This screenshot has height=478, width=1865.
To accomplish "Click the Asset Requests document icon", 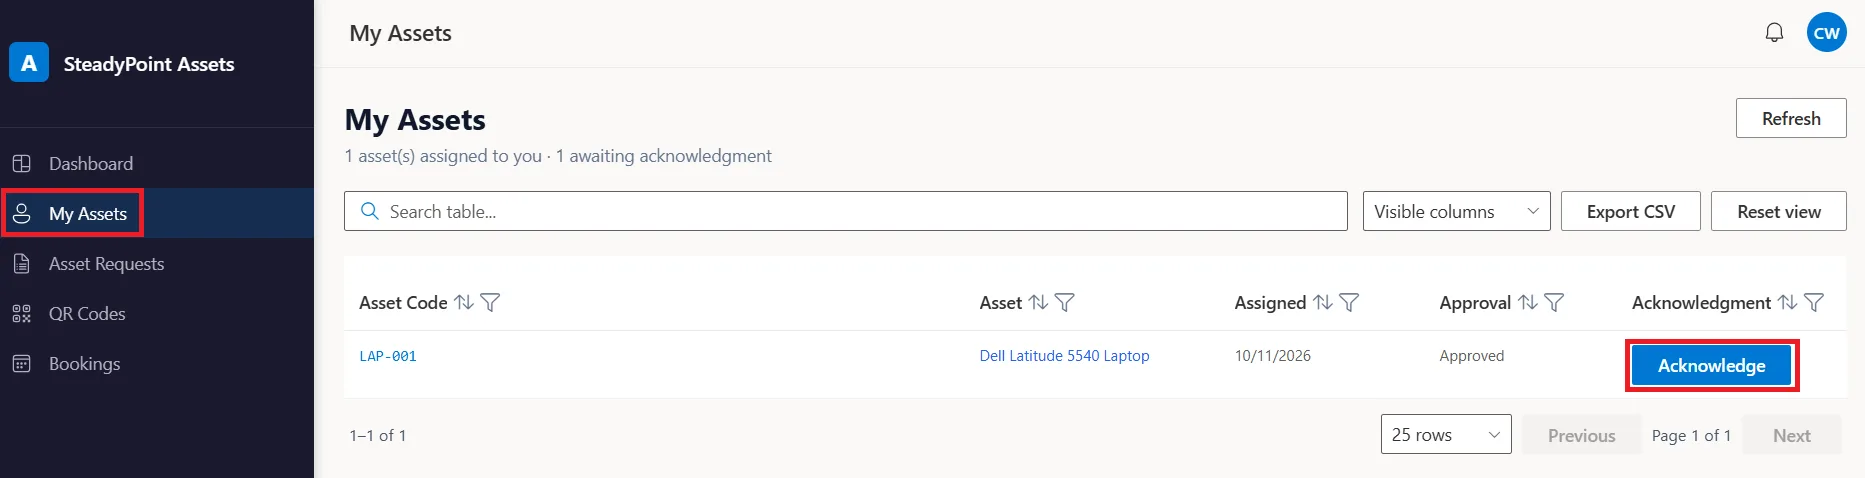I will point(21,263).
